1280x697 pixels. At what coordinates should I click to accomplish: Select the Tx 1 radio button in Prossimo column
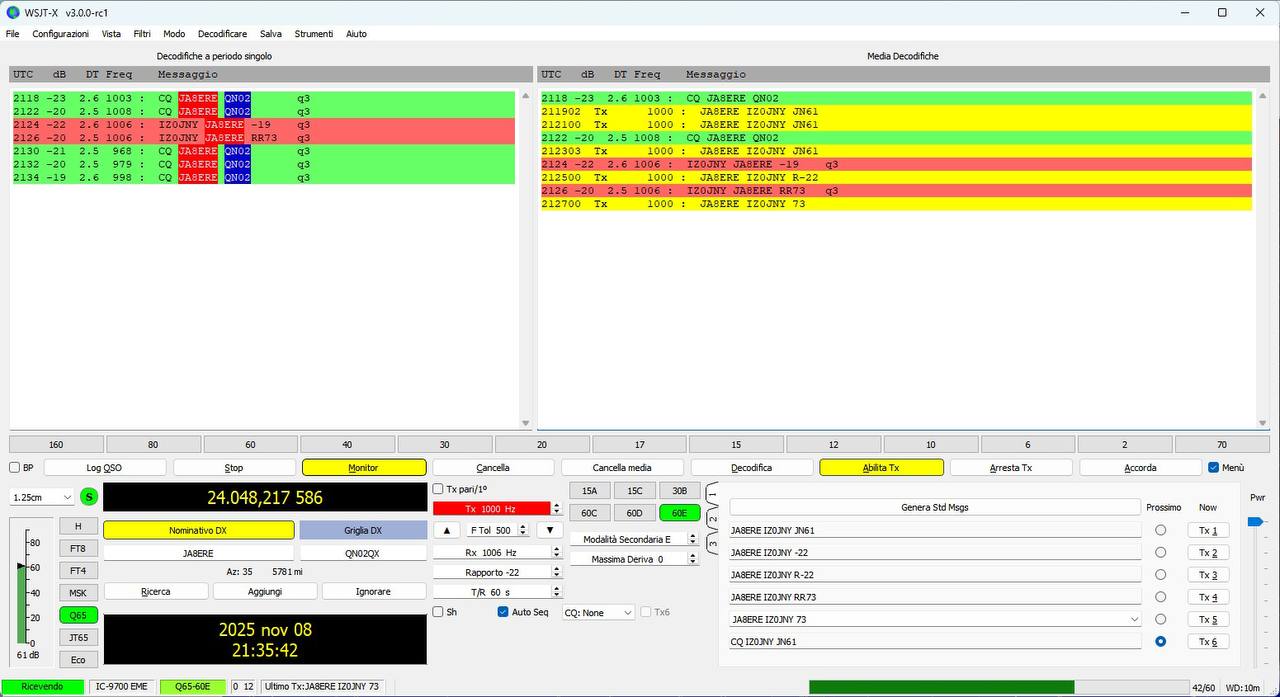point(1160,529)
